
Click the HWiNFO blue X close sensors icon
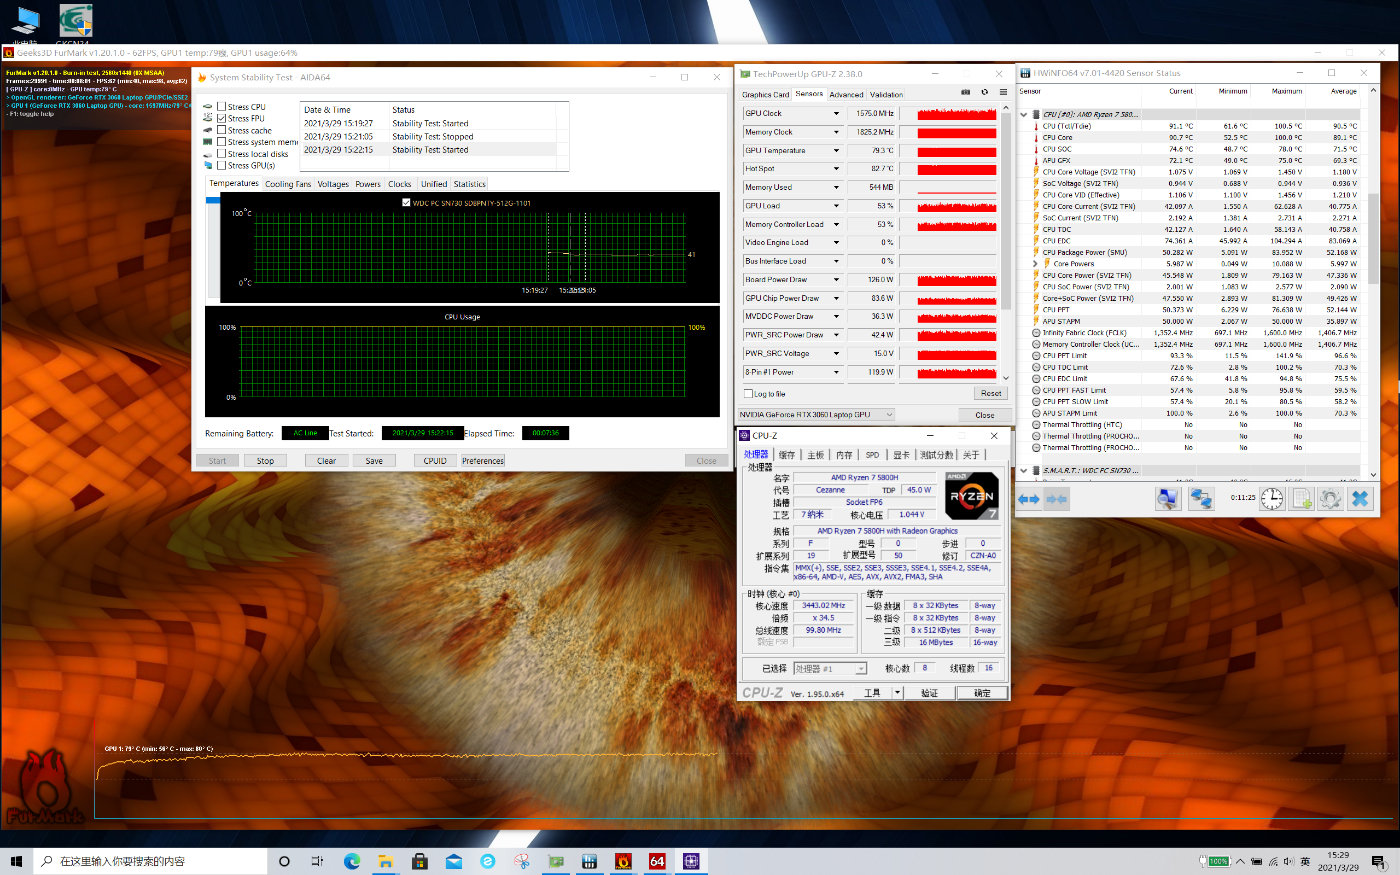[x=1359, y=498]
